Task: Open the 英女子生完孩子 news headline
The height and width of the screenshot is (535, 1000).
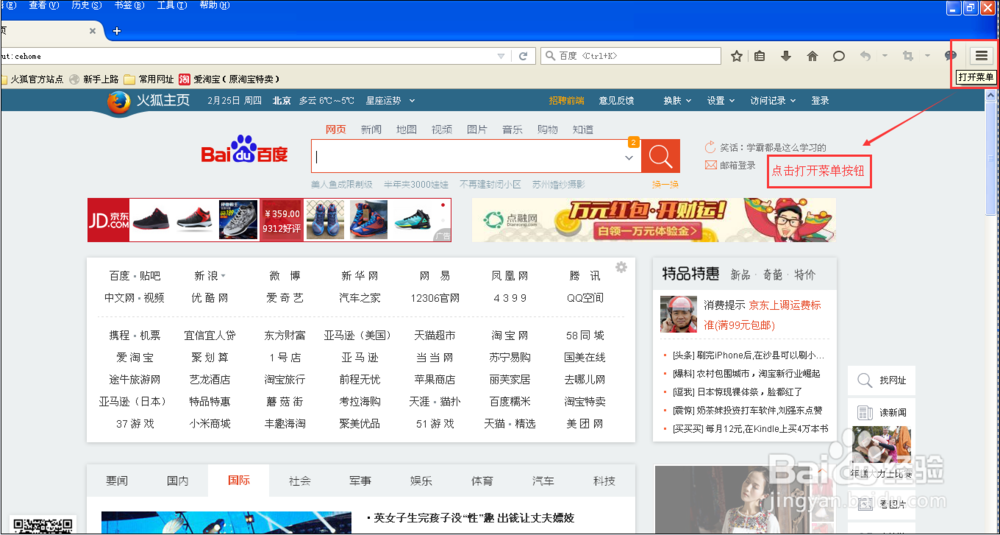Action: [474, 518]
